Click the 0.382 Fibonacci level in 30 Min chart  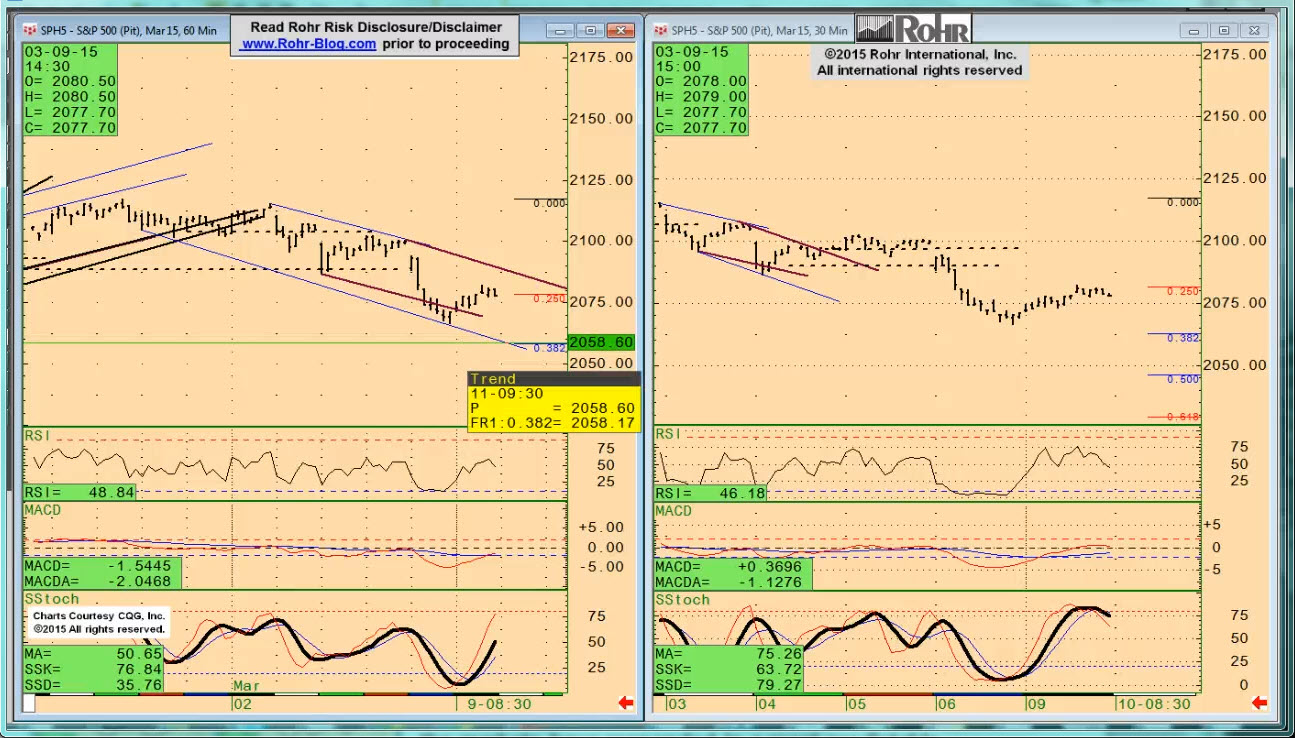click(1183, 338)
